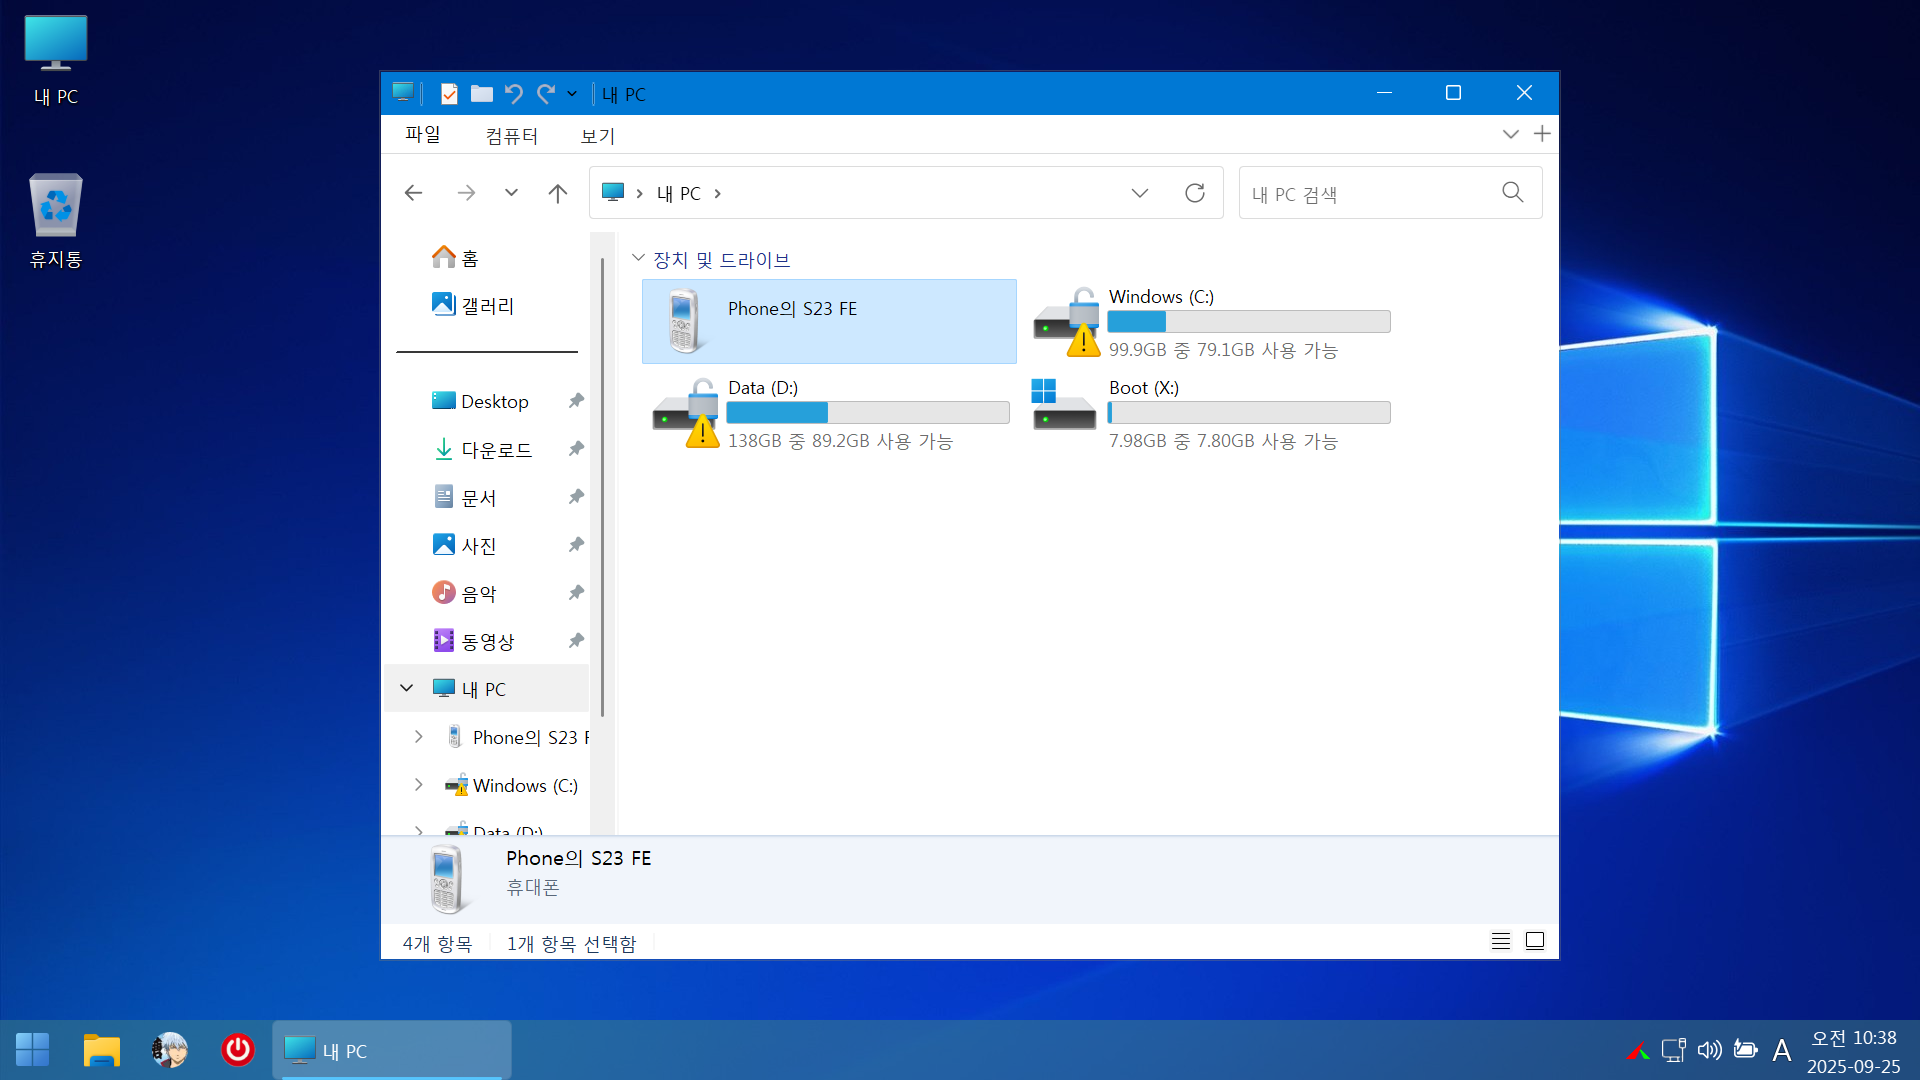Open the 컴퓨터 ribbon tab
This screenshot has width=1920, height=1080.
tap(511, 135)
